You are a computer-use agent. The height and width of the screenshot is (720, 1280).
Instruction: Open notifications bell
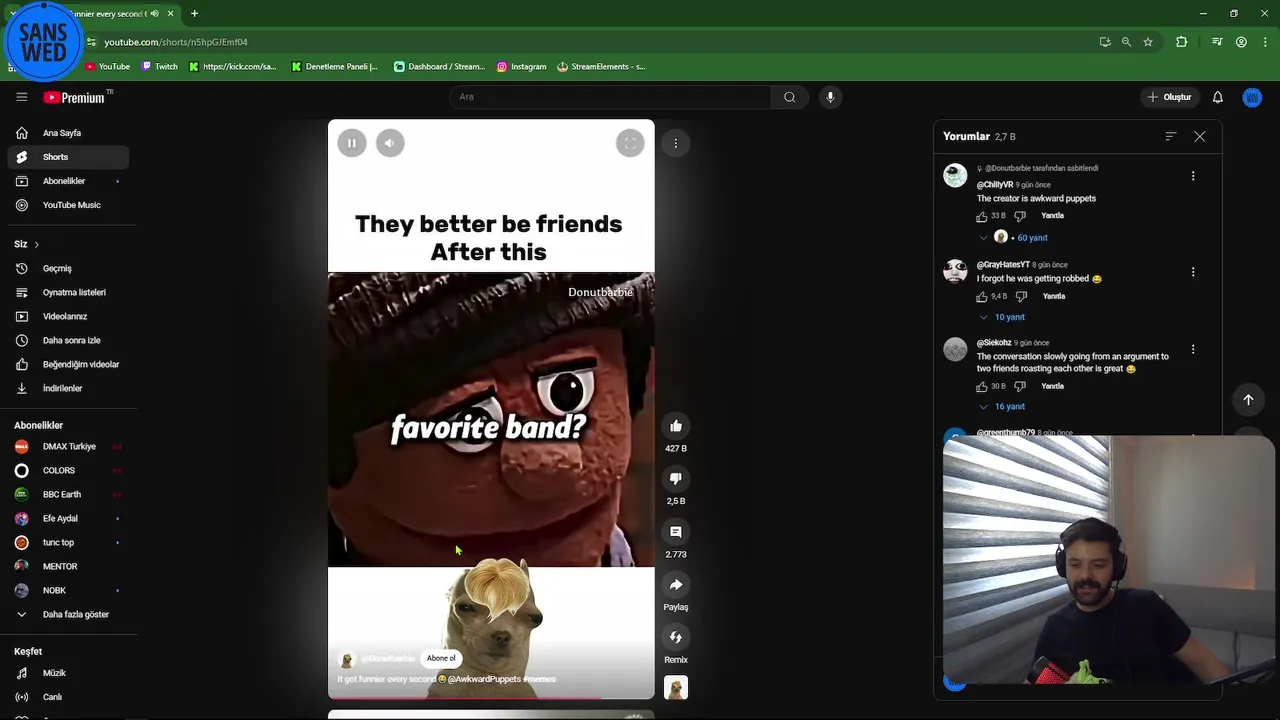coord(1218,97)
